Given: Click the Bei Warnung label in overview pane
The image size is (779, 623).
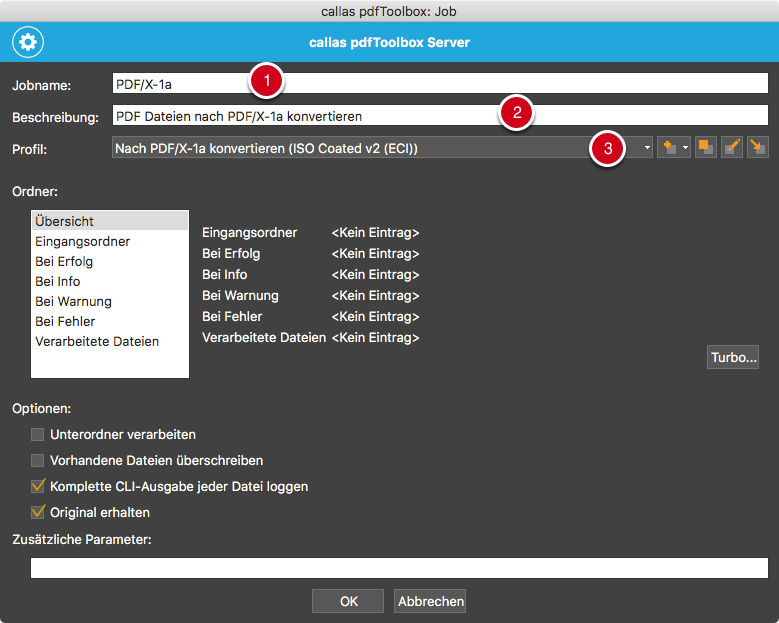Looking at the screenshot, I should click(240, 296).
